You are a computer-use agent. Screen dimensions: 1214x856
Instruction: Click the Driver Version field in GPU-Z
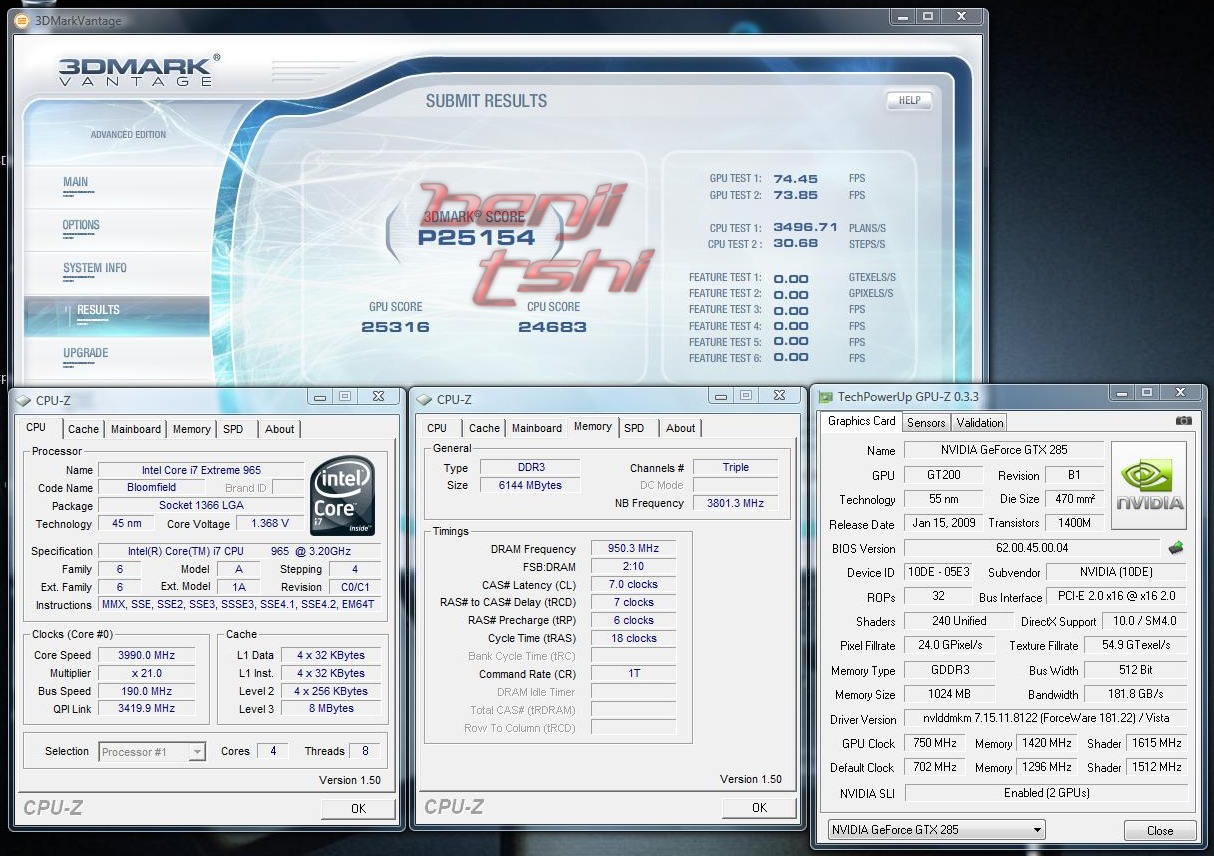tap(1046, 719)
